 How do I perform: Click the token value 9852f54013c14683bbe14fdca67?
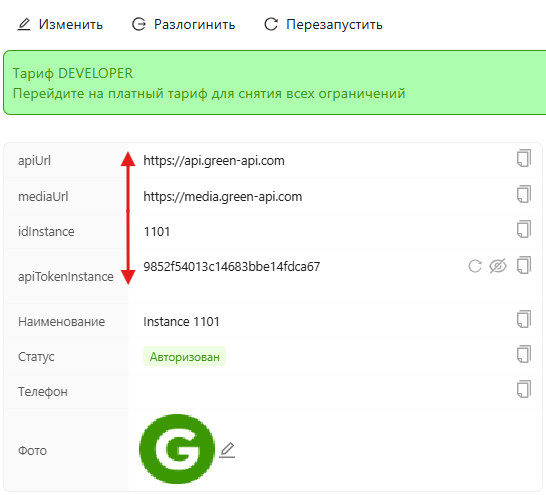click(232, 267)
